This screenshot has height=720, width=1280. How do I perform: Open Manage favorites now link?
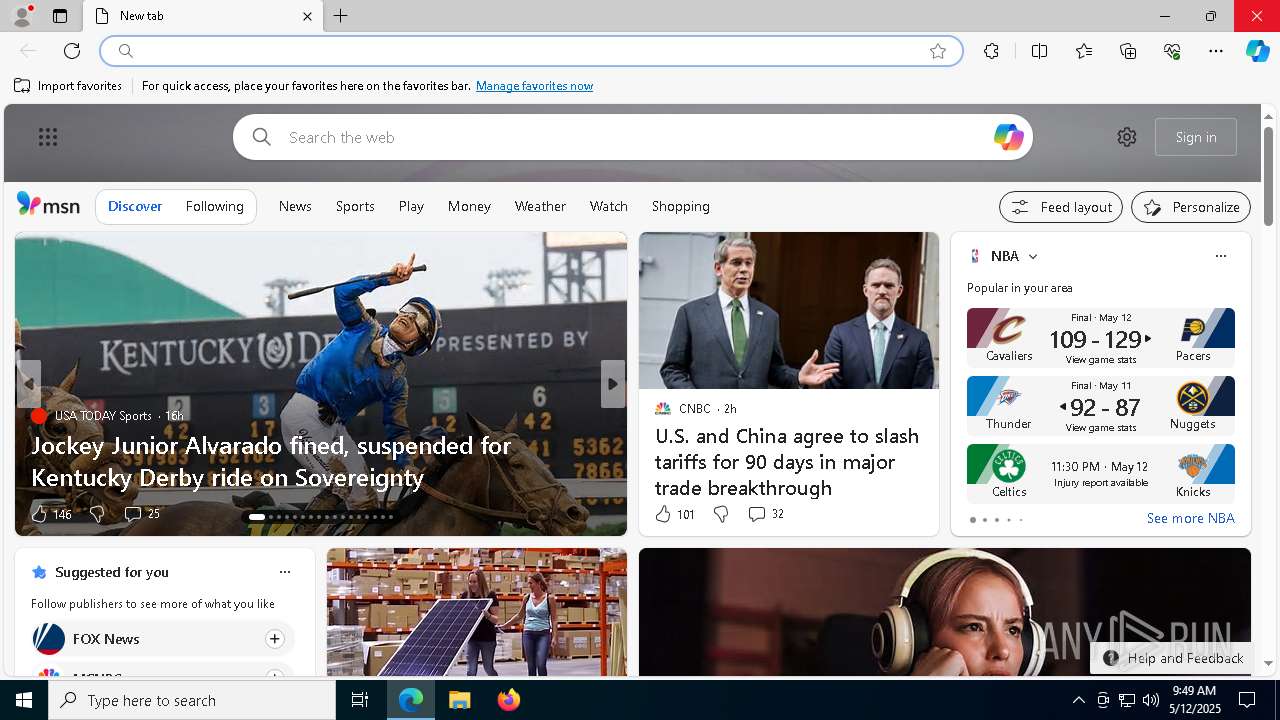(x=534, y=86)
